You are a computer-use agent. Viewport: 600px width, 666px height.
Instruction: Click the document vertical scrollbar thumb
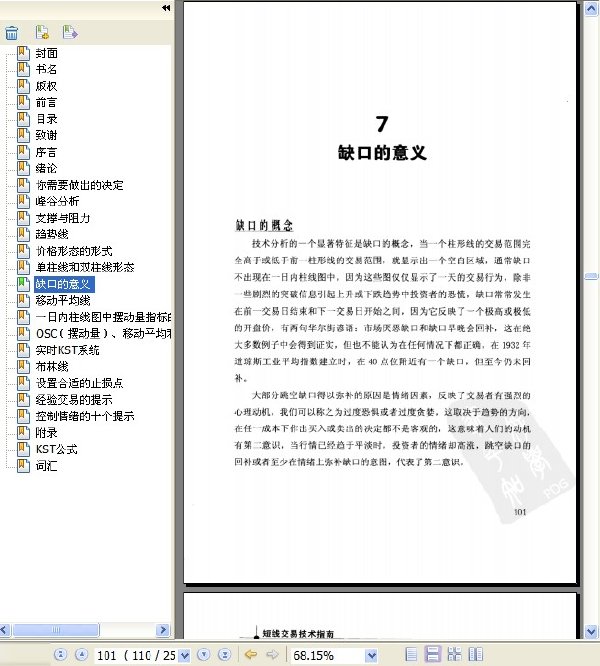[x=591, y=276]
